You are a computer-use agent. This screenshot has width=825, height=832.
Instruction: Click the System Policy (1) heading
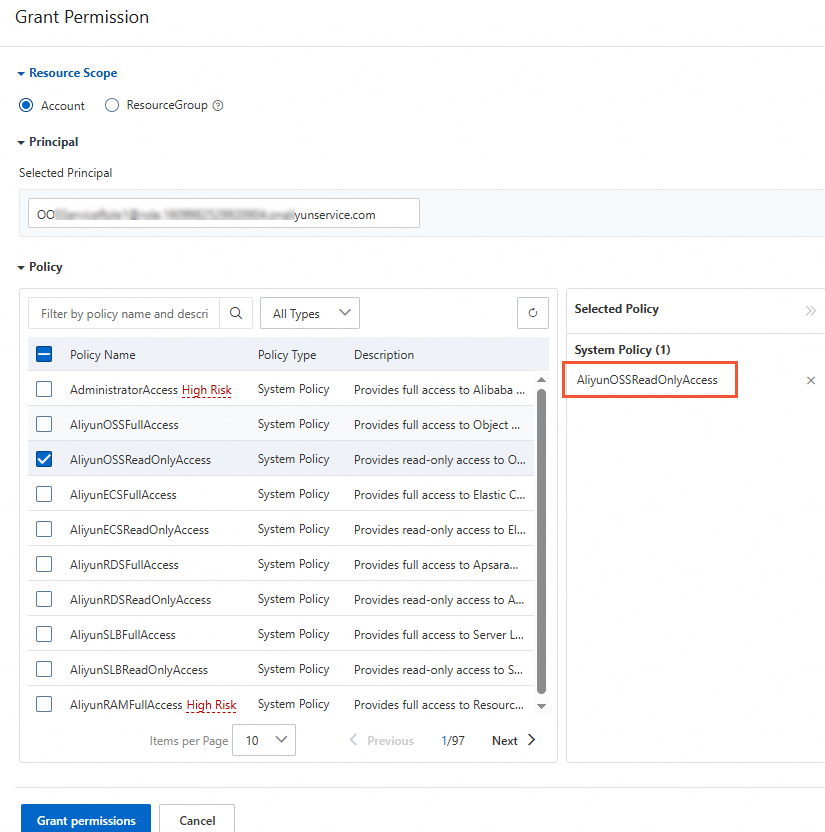point(622,350)
